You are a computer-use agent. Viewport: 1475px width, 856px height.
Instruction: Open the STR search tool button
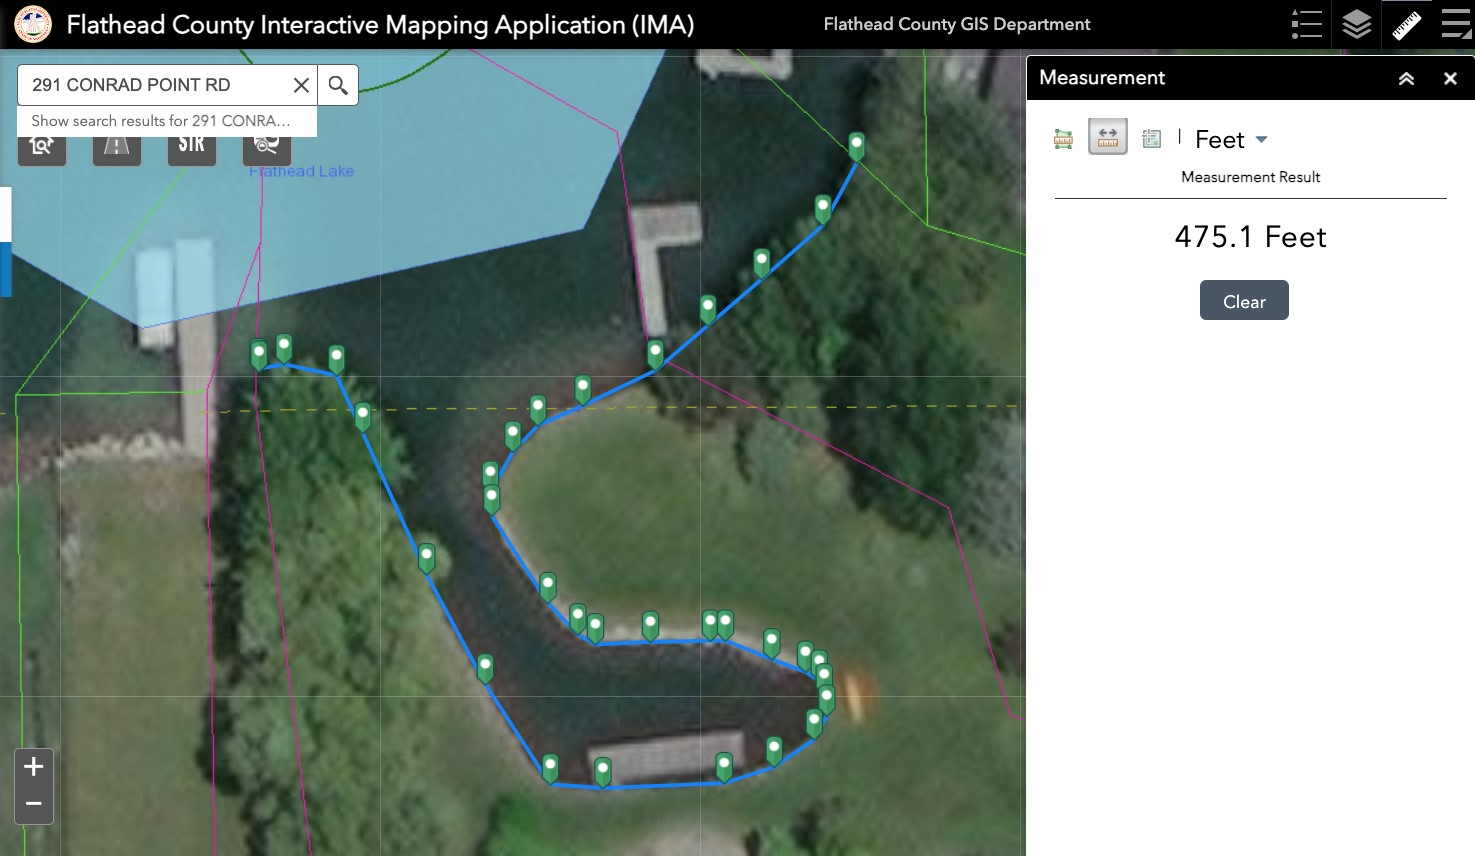192,147
